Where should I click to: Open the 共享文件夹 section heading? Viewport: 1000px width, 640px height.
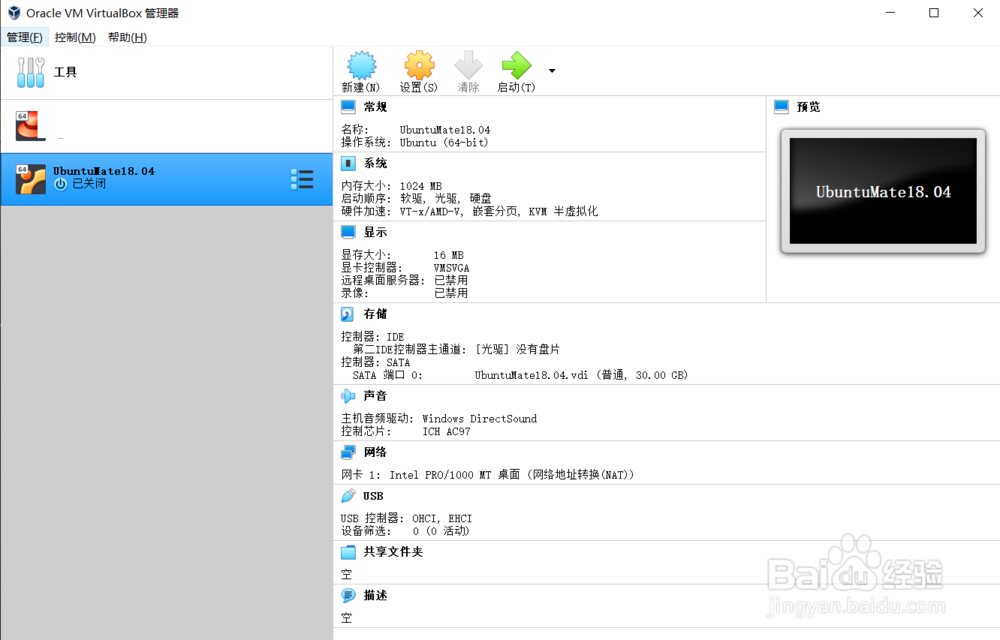coord(393,552)
